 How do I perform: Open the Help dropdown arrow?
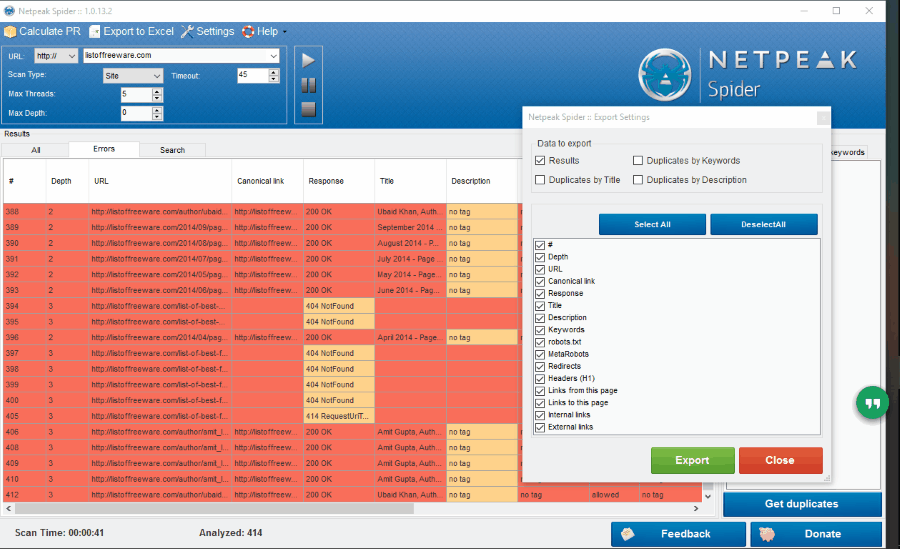pos(285,32)
